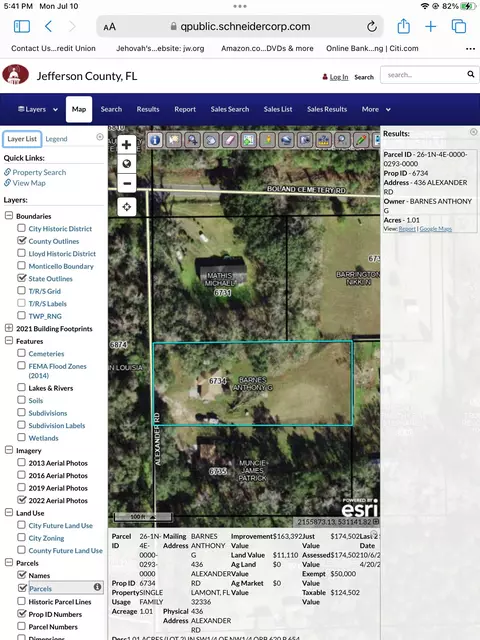Click the Log In link

tap(339, 77)
